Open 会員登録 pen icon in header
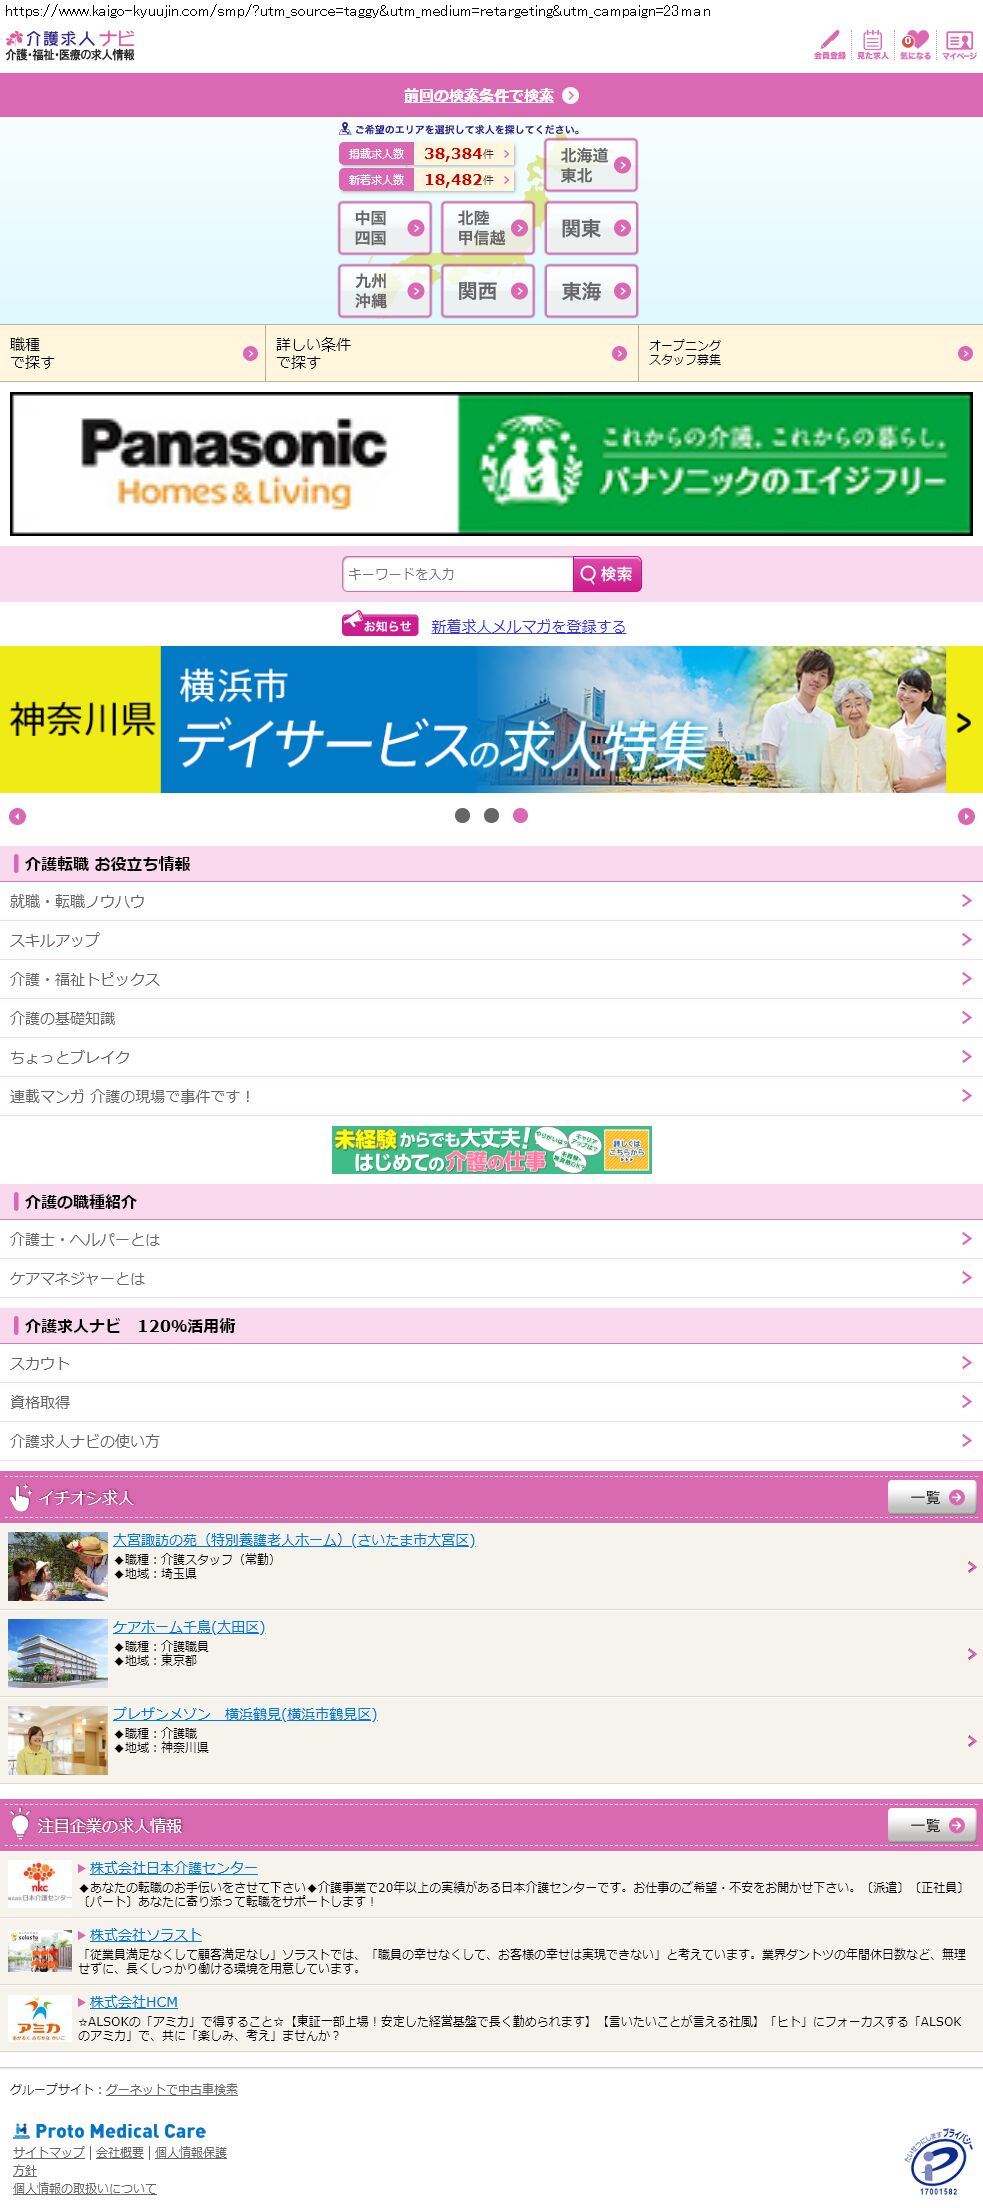The image size is (983, 2208). [829, 44]
